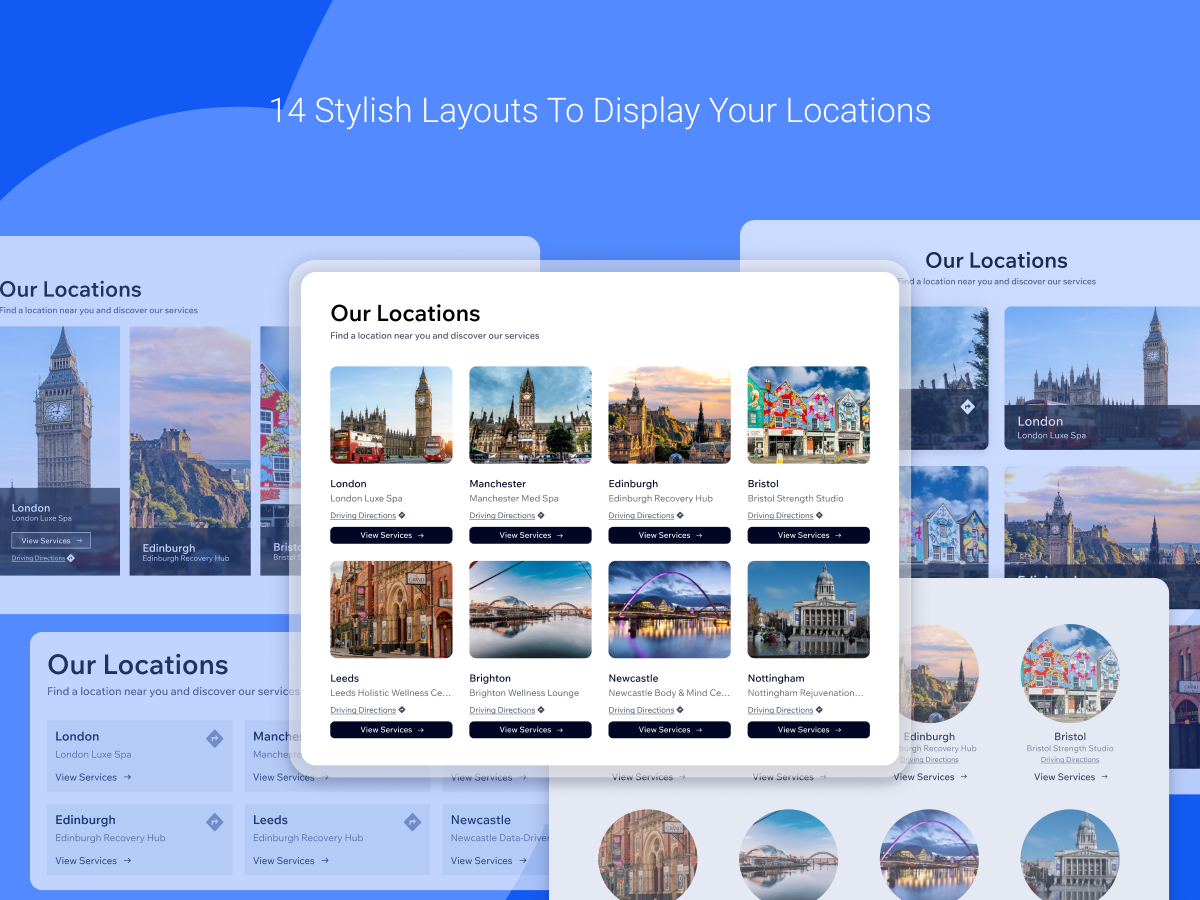Click the directions icon on the top-right panel's half-hidden tile
Viewport: 1200px width, 900px height.
coord(967,407)
